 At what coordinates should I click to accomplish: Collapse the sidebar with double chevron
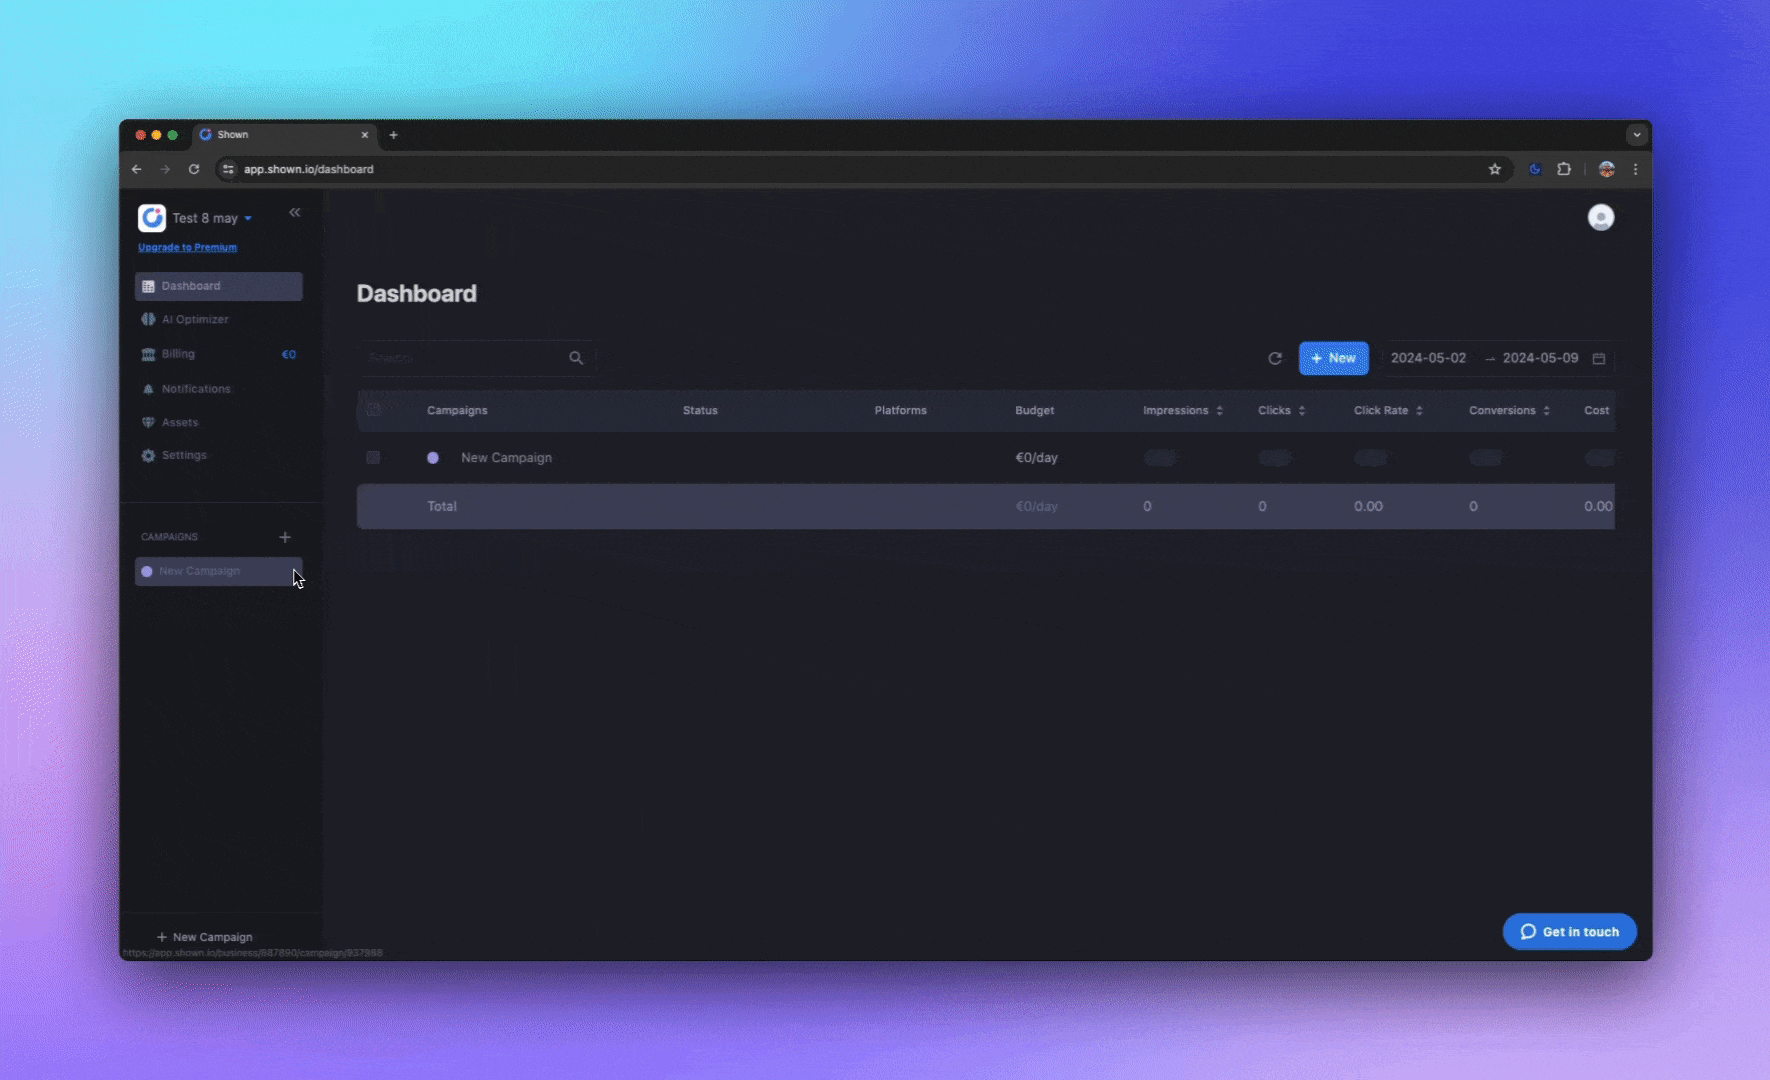(295, 213)
